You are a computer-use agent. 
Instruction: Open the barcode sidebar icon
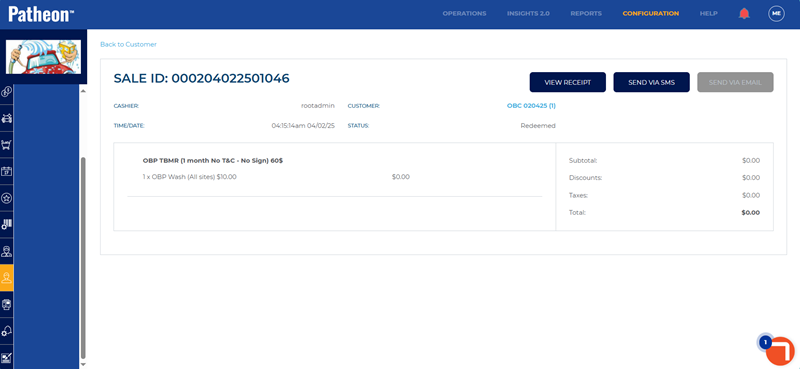(x=7, y=225)
